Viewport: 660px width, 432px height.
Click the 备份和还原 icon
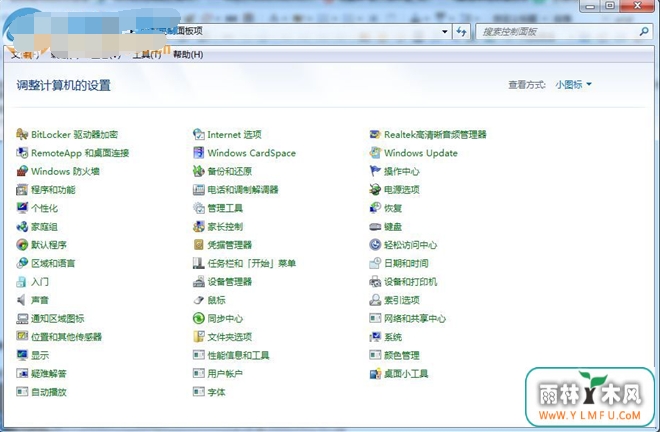pyautogui.click(x=199, y=171)
